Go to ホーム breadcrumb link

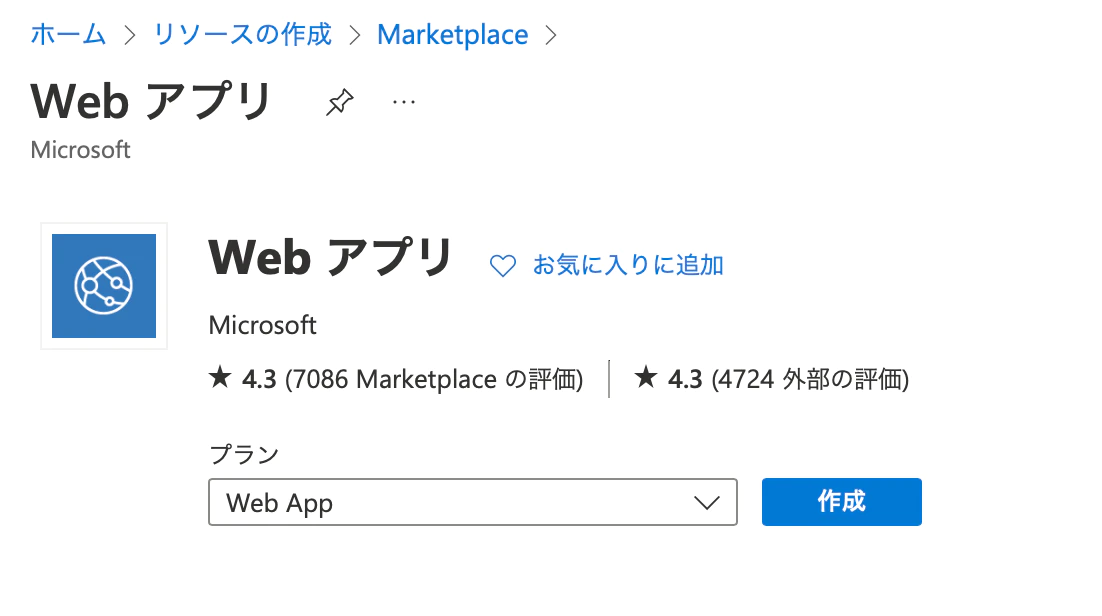click(x=68, y=34)
